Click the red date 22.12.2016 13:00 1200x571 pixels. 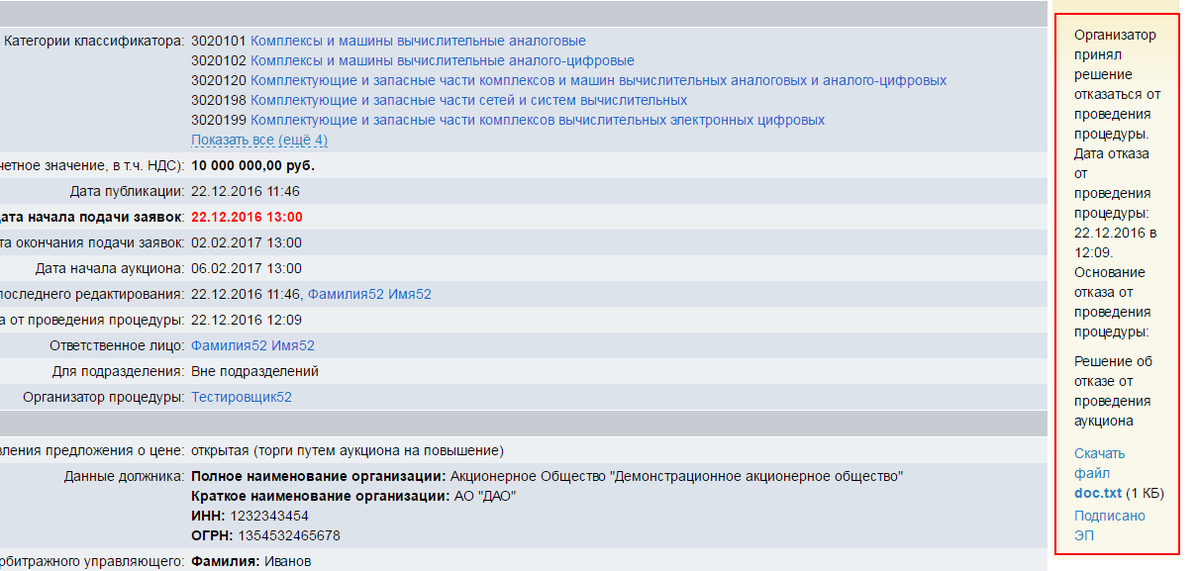246,217
